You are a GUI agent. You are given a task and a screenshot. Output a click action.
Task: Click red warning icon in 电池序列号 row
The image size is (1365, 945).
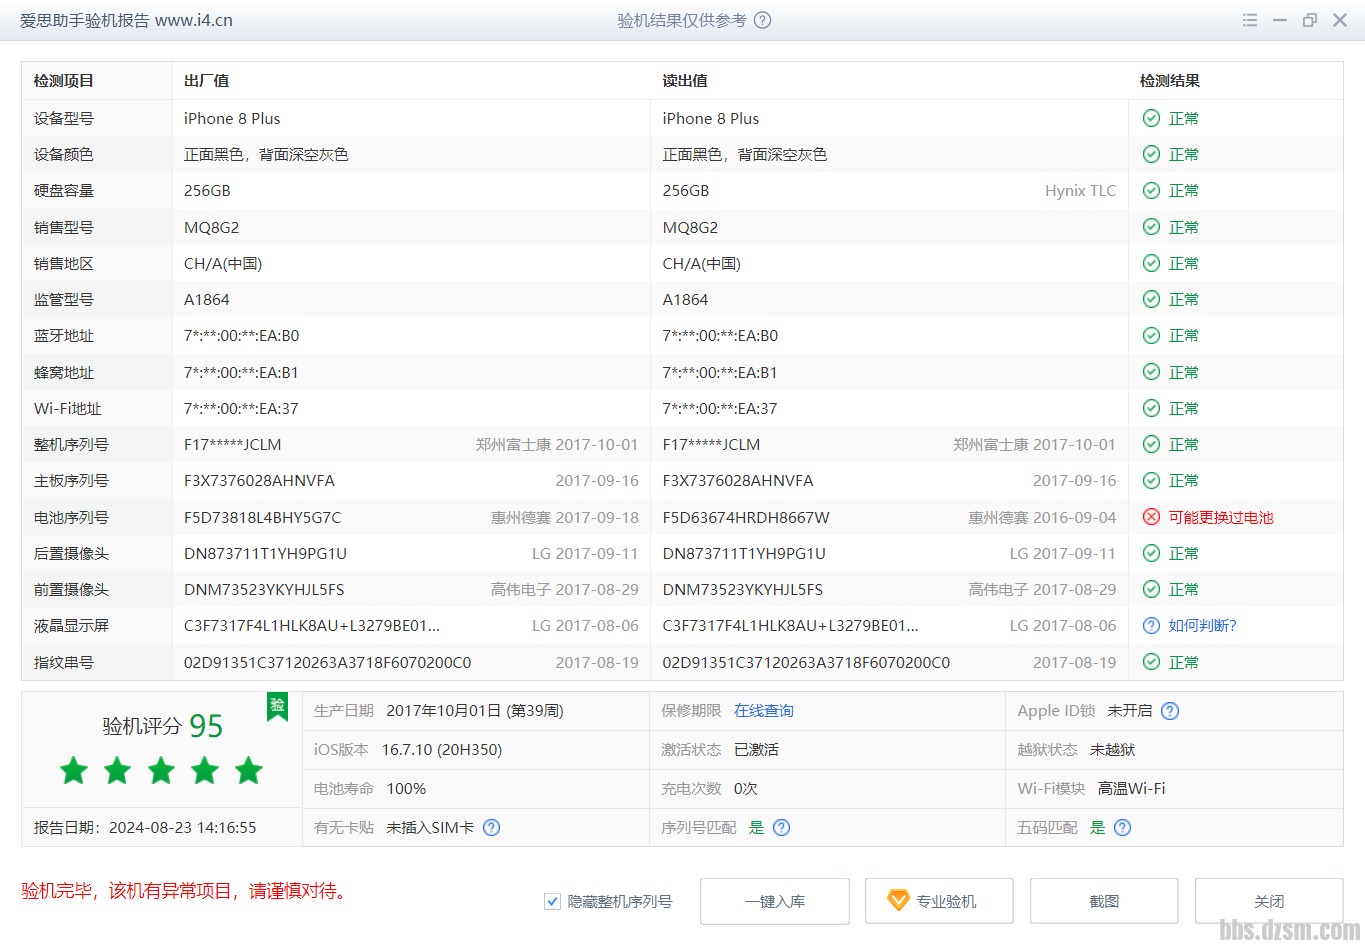tap(1151, 517)
